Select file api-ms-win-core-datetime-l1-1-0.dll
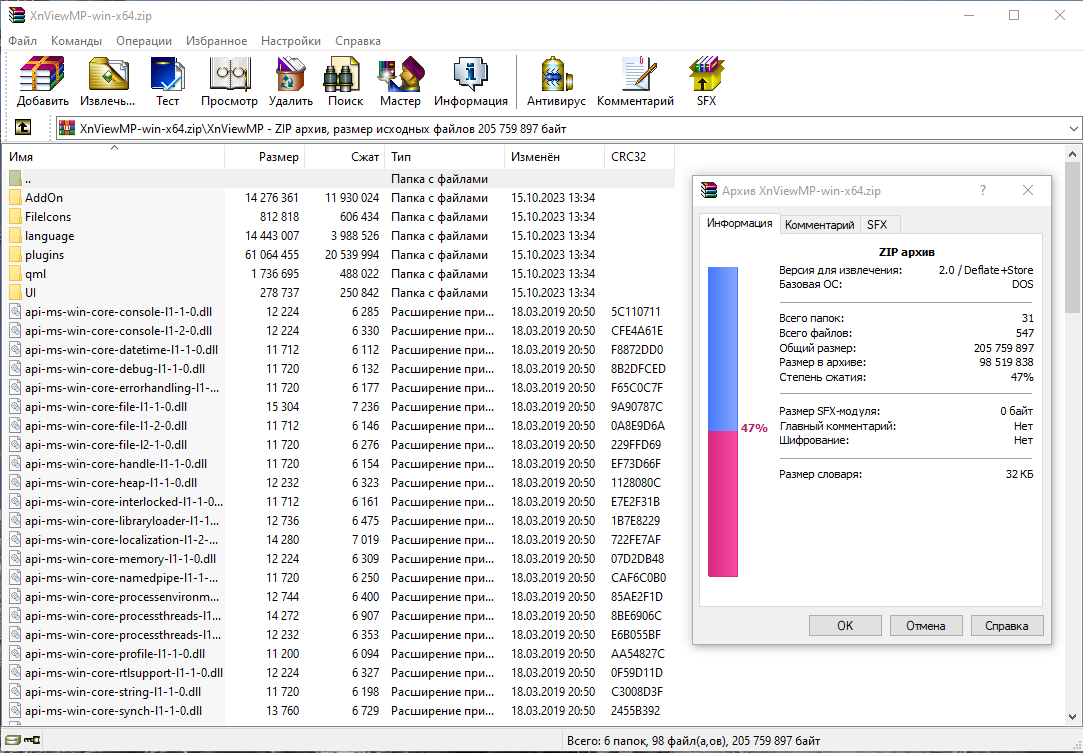 coord(121,350)
